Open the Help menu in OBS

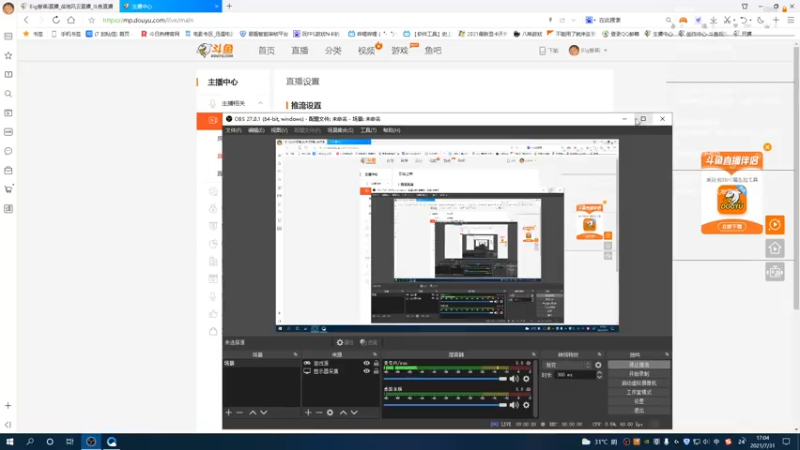tap(391, 130)
